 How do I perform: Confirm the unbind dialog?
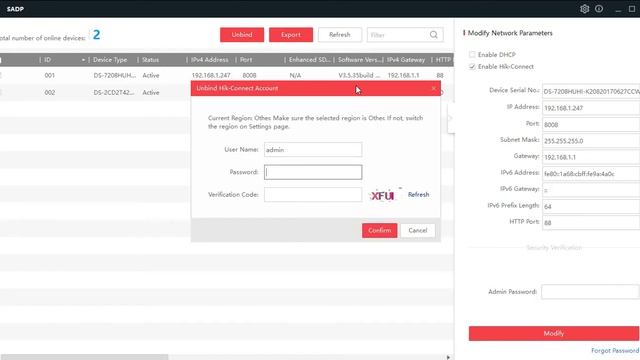(380, 230)
